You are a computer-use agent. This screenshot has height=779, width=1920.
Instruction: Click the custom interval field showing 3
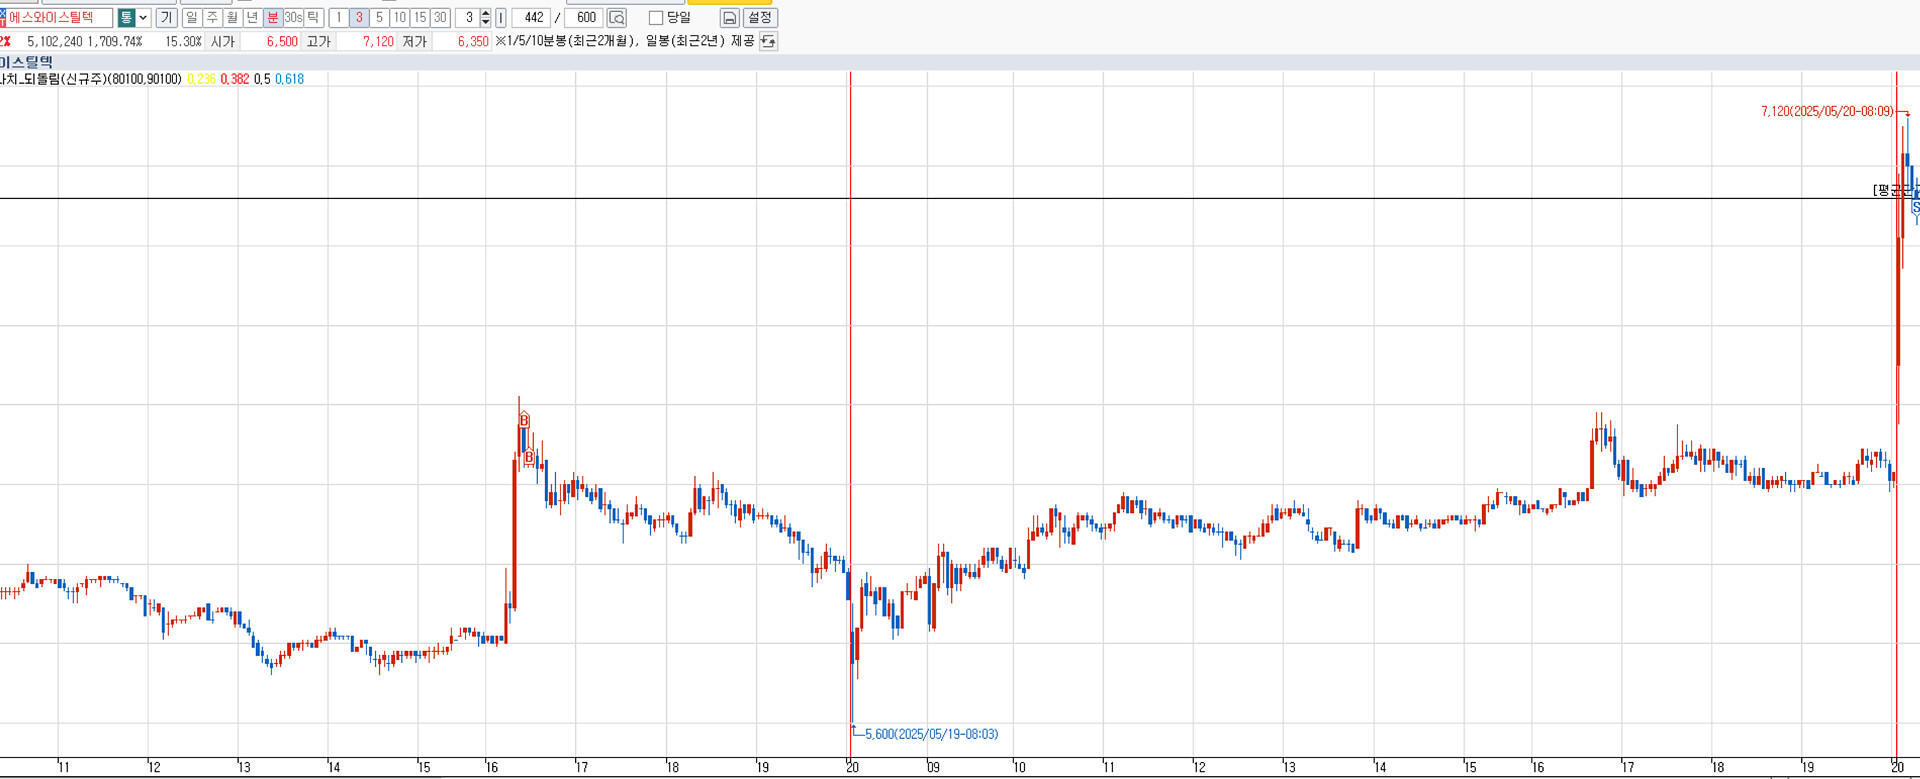coord(467,18)
